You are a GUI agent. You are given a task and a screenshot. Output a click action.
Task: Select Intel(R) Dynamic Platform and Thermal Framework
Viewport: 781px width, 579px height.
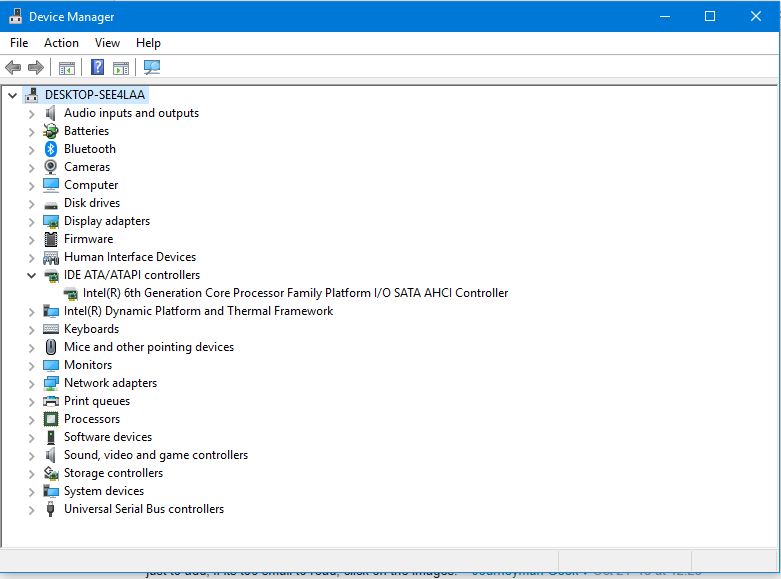tap(198, 311)
